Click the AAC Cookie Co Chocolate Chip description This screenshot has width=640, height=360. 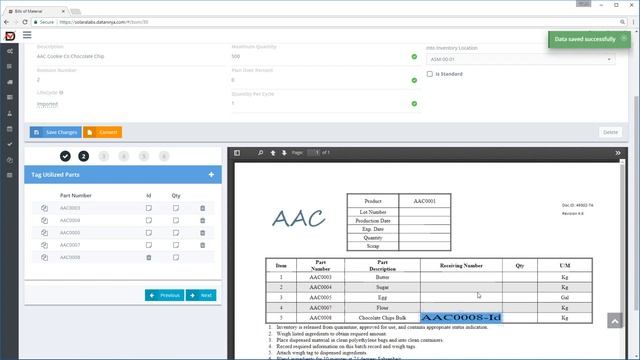[x=71, y=56]
